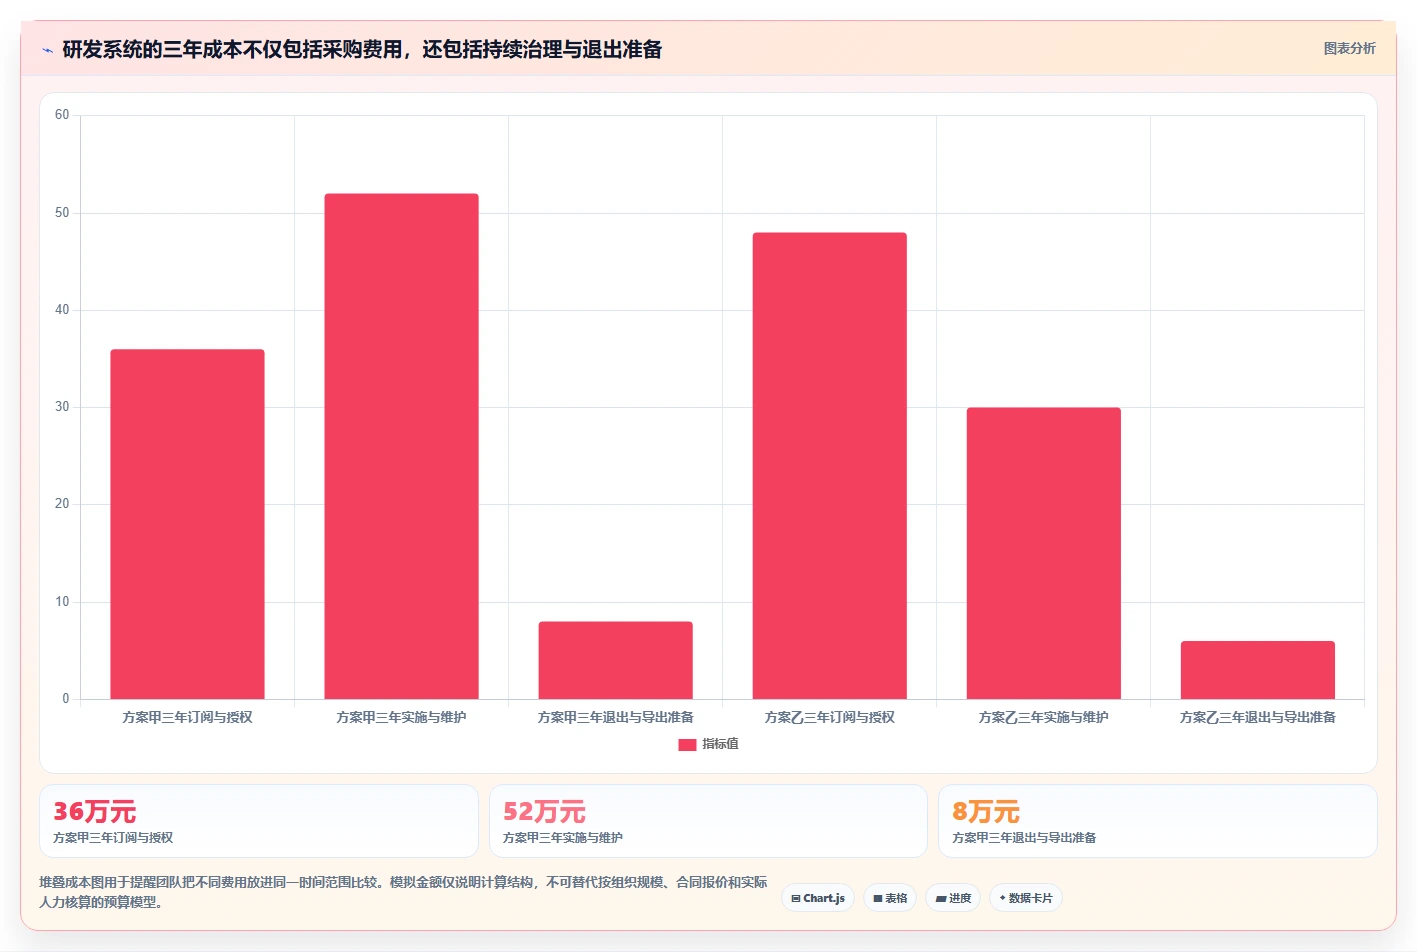Click the y-axis tick label 0

point(66,699)
